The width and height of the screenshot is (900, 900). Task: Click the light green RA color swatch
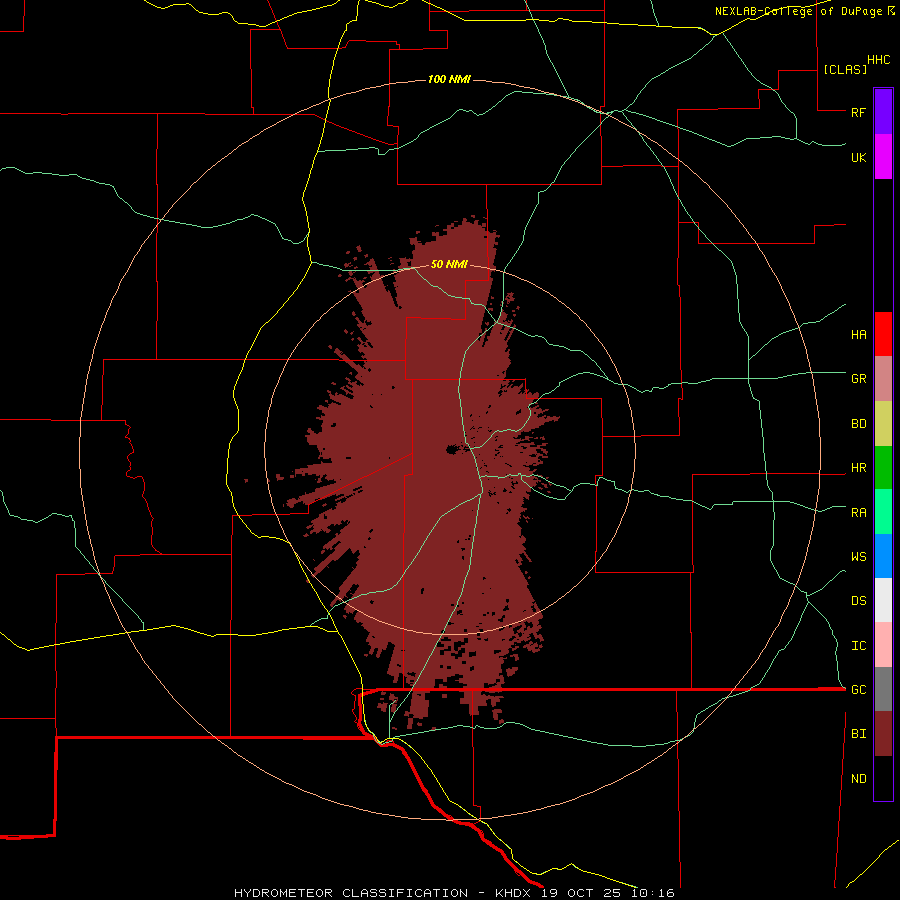click(883, 512)
